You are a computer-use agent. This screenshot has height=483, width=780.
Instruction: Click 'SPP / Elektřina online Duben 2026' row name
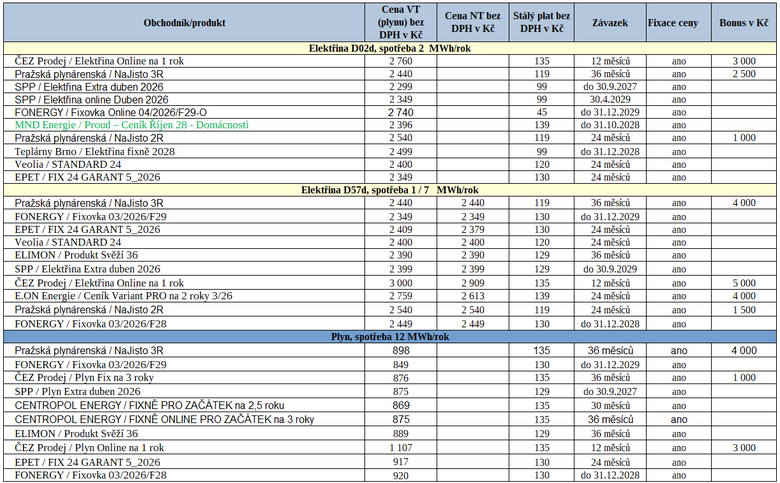[92, 99]
